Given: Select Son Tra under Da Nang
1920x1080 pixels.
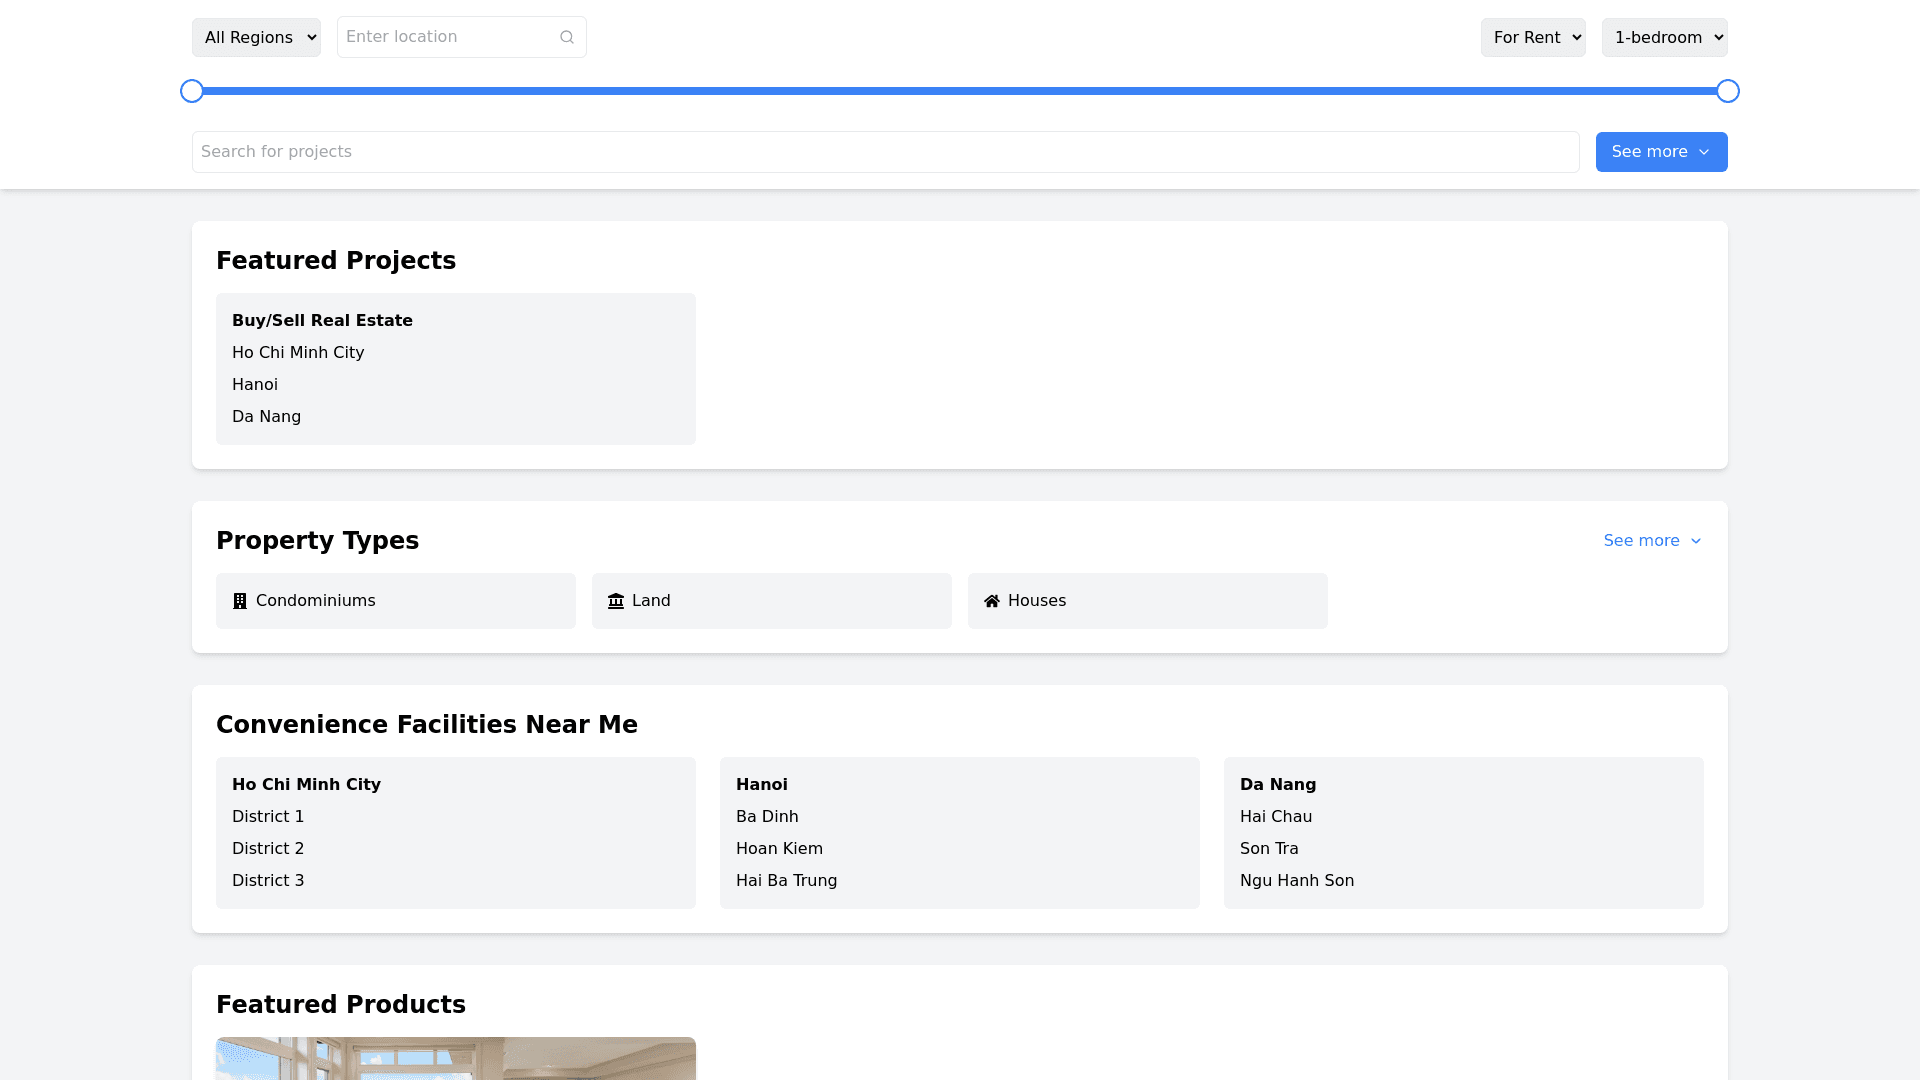Looking at the screenshot, I should [x=1269, y=849].
